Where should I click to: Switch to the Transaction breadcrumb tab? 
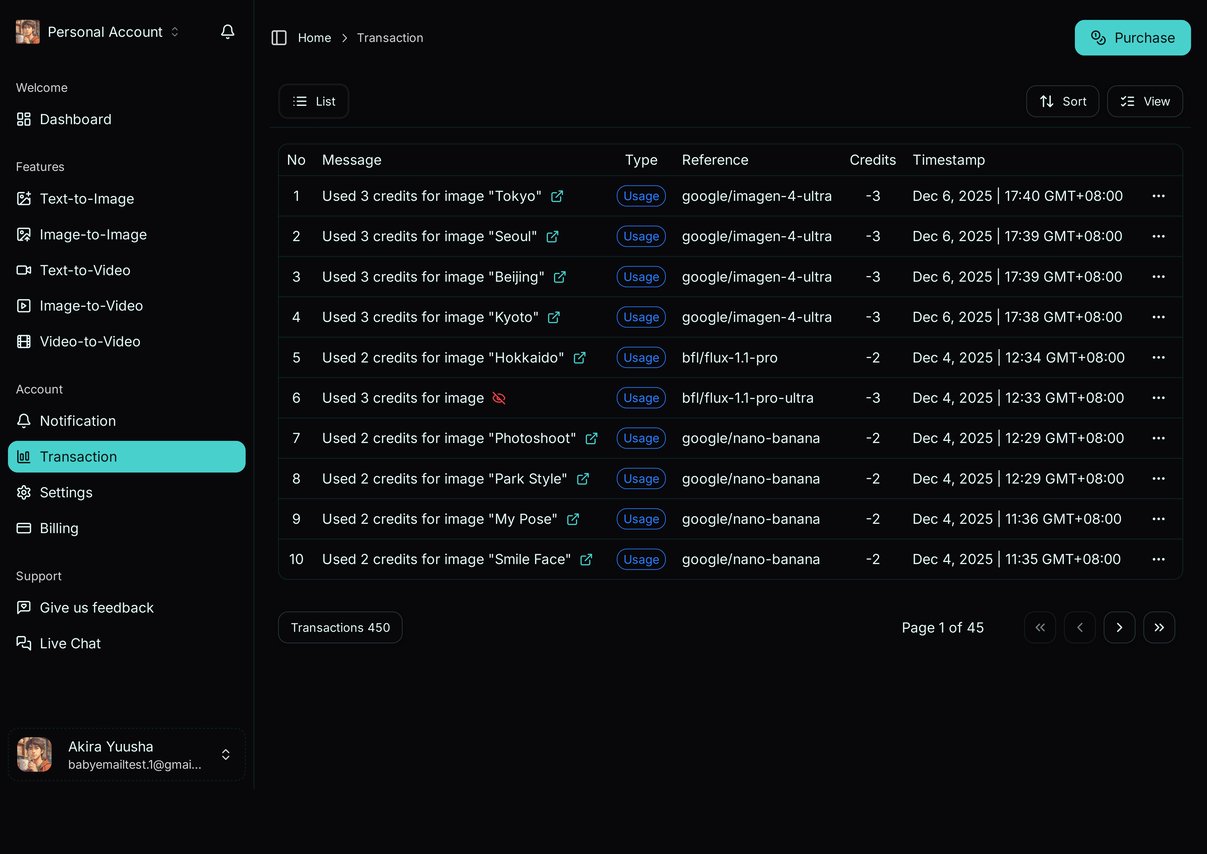pos(390,37)
